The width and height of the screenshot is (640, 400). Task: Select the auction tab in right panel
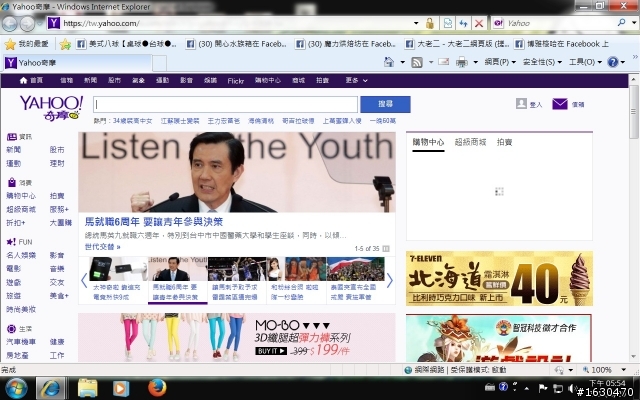[x=504, y=142]
